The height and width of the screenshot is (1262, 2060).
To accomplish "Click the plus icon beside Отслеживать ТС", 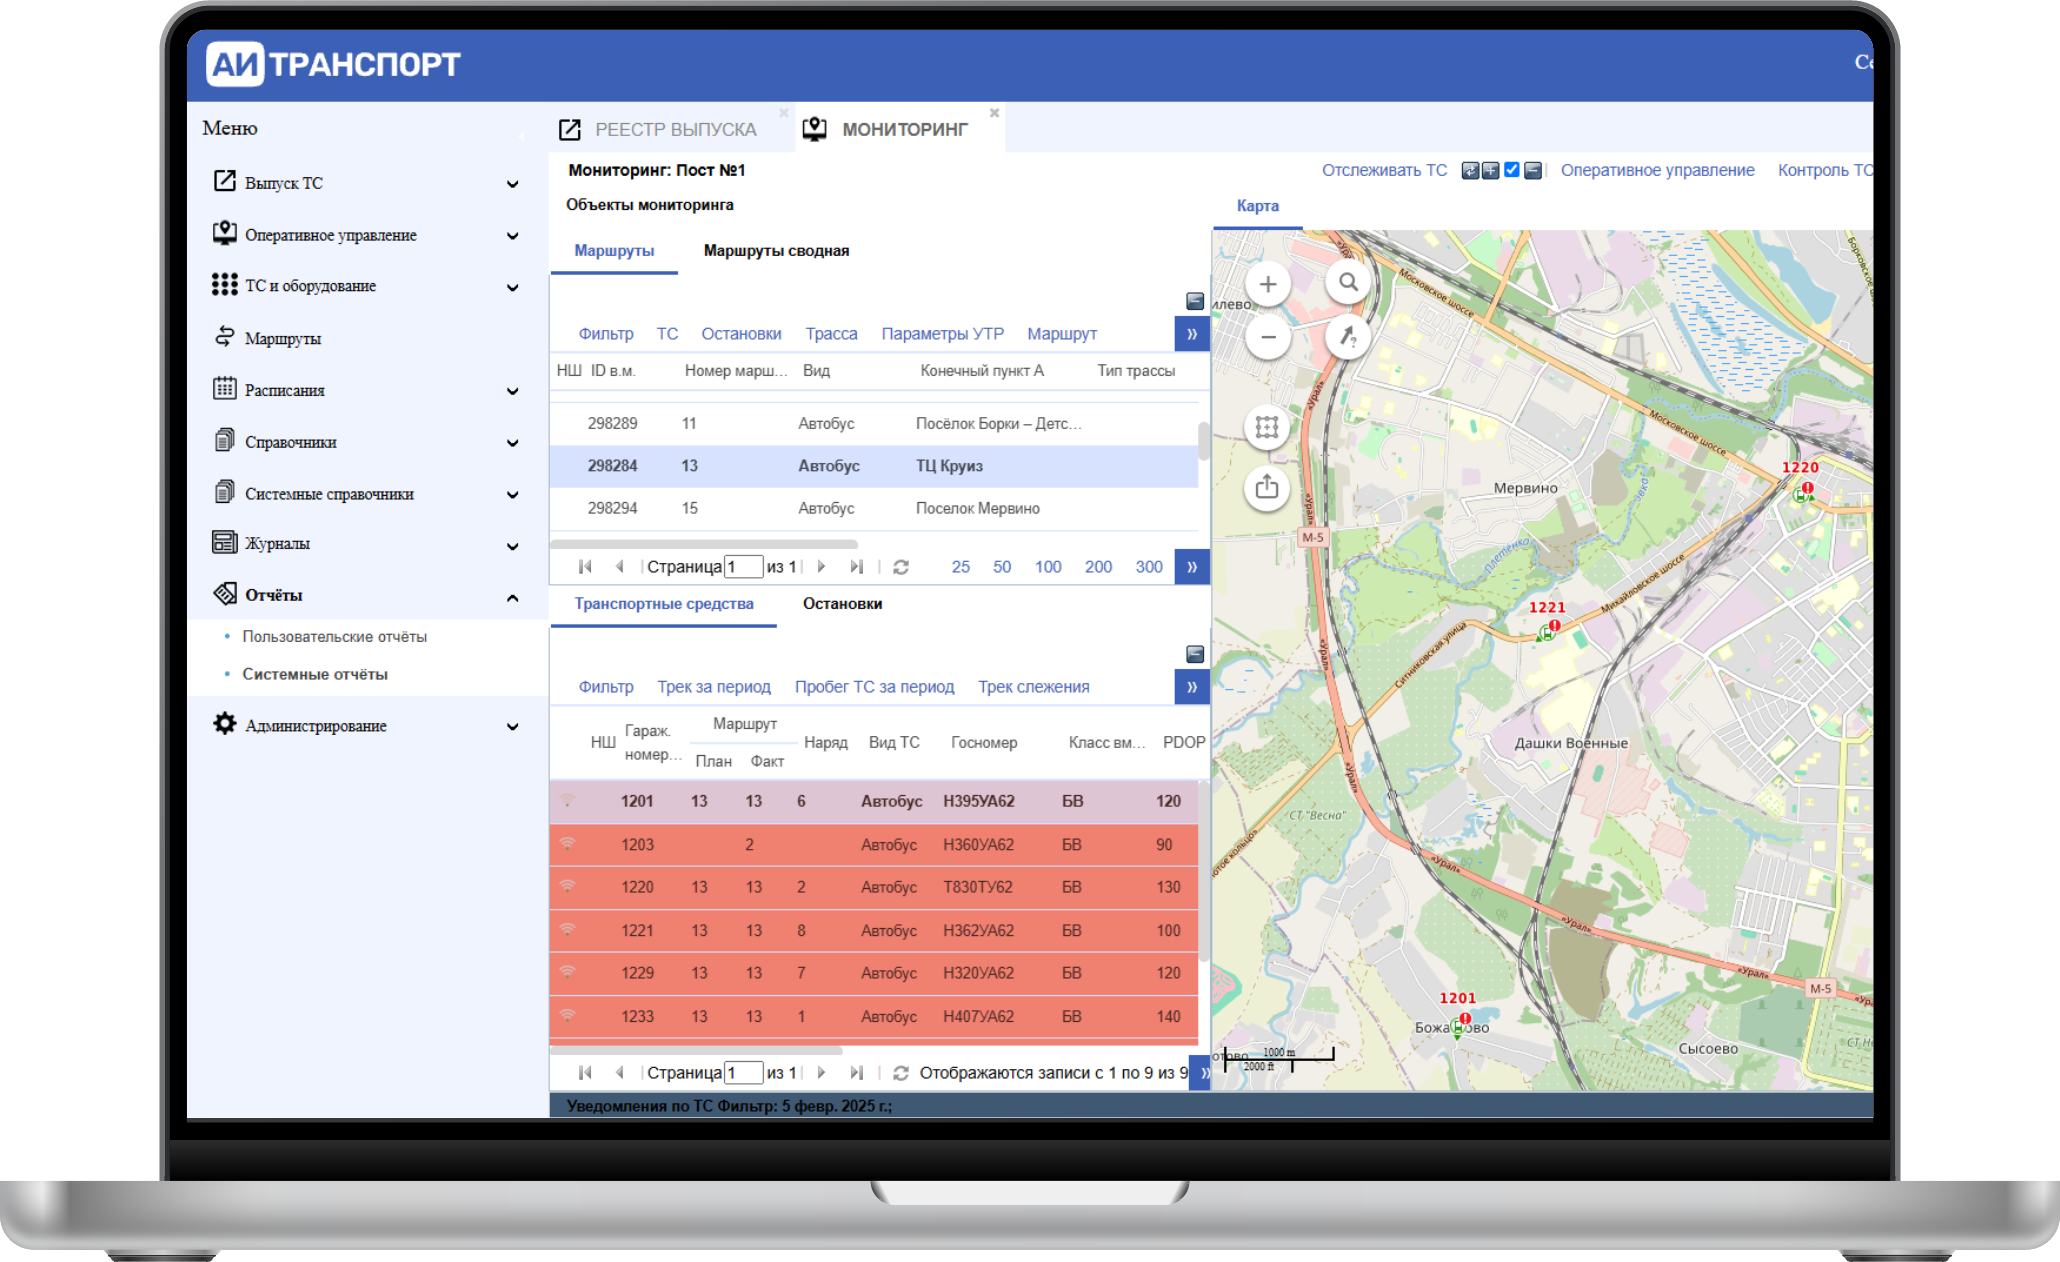I will click(x=1490, y=171).
